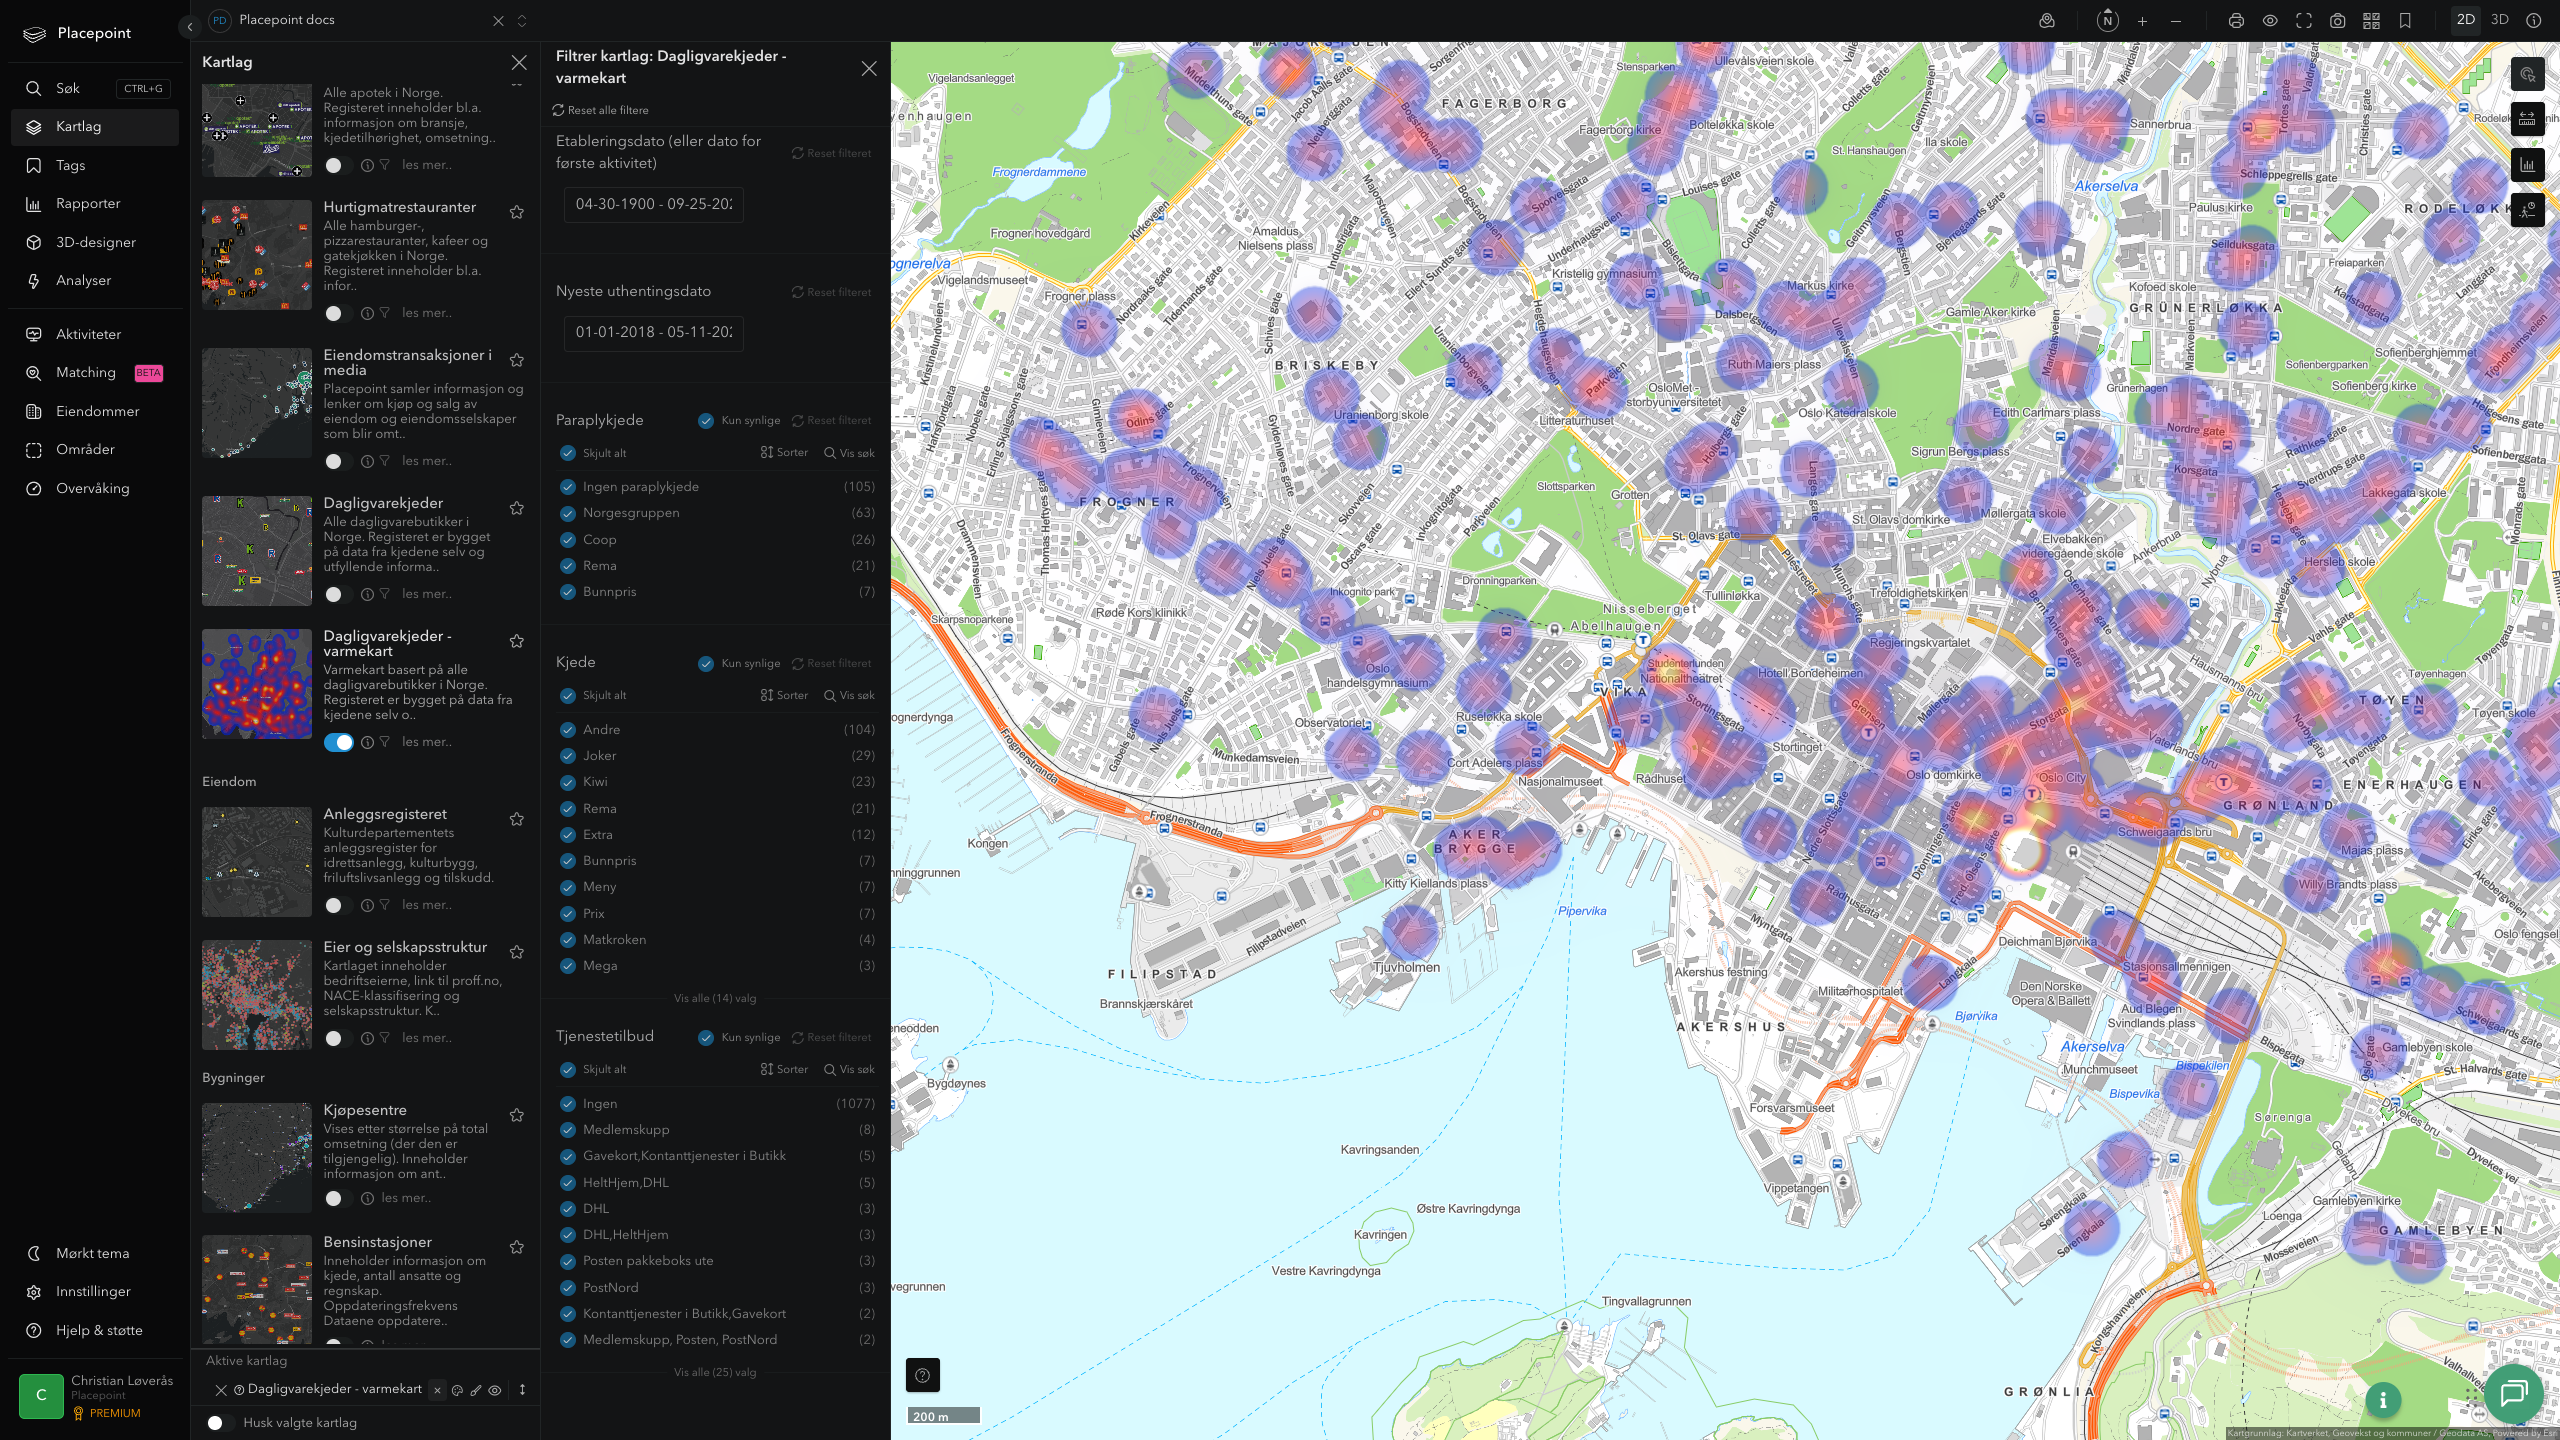Favorite the Hurtigmatrestauranter layer with the star
The width and height of the screenshot is (2560, 1440).
[517, 212]
